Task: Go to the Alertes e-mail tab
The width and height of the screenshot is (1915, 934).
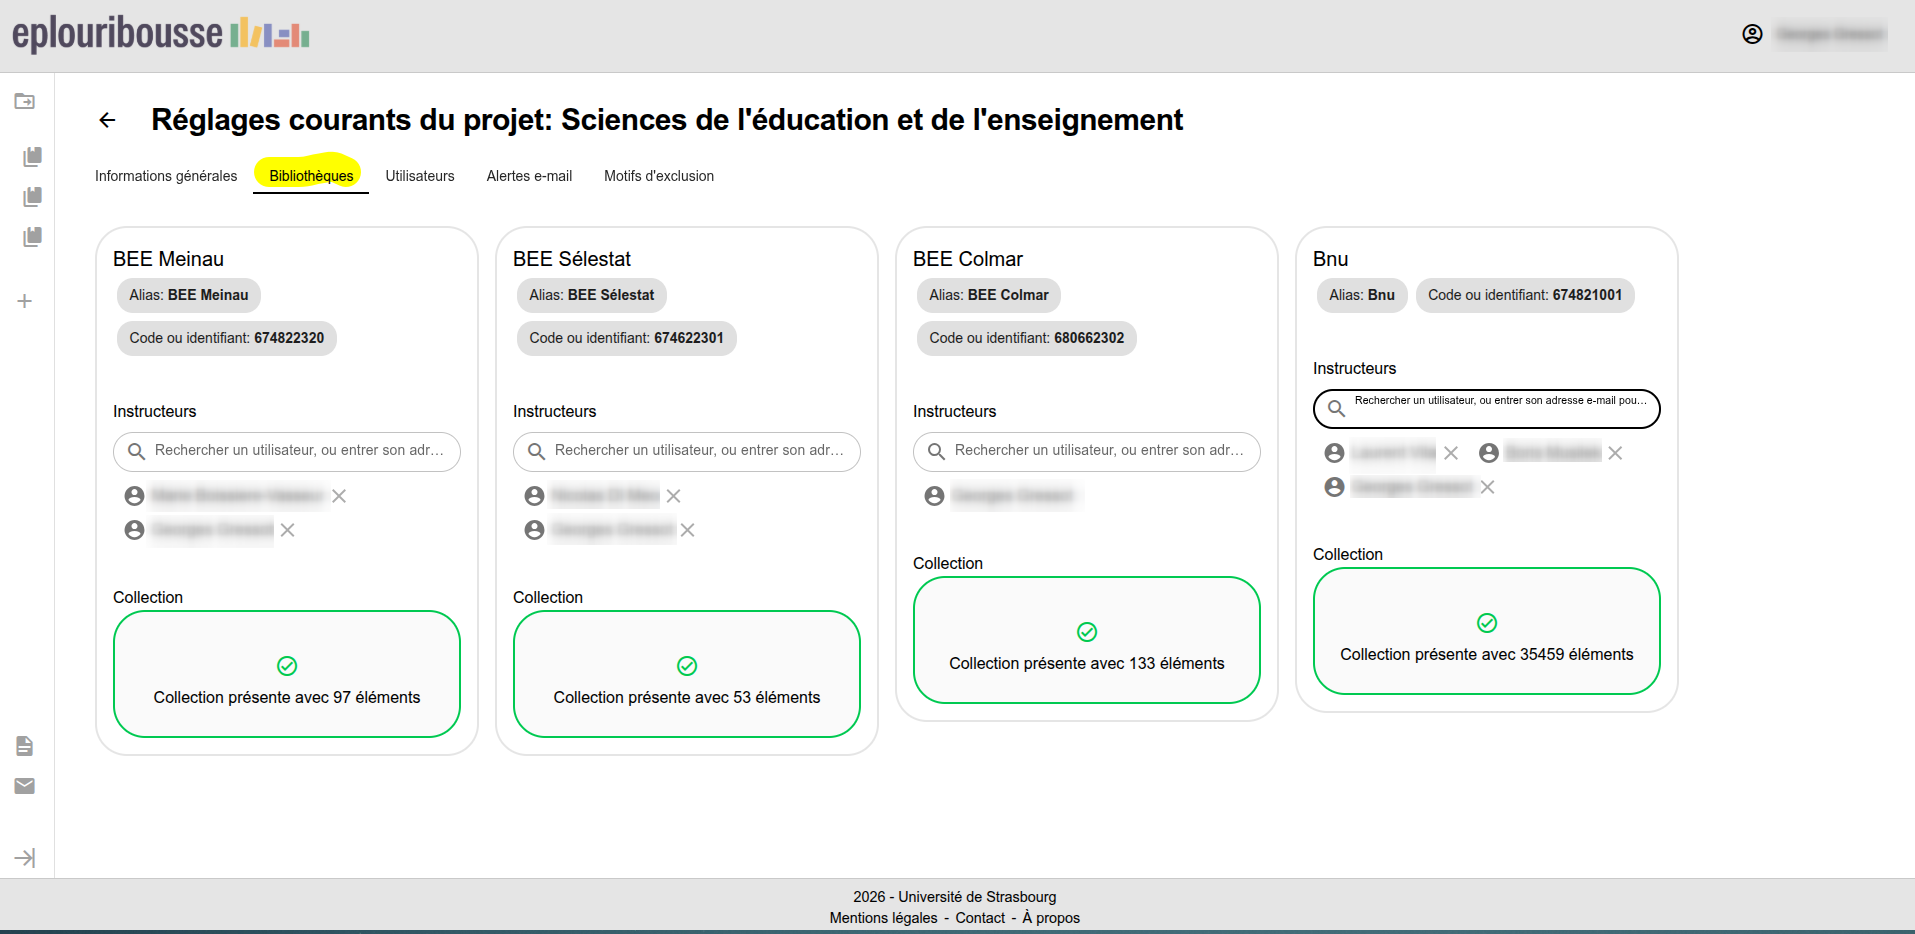Action: (x=529, y=176)
